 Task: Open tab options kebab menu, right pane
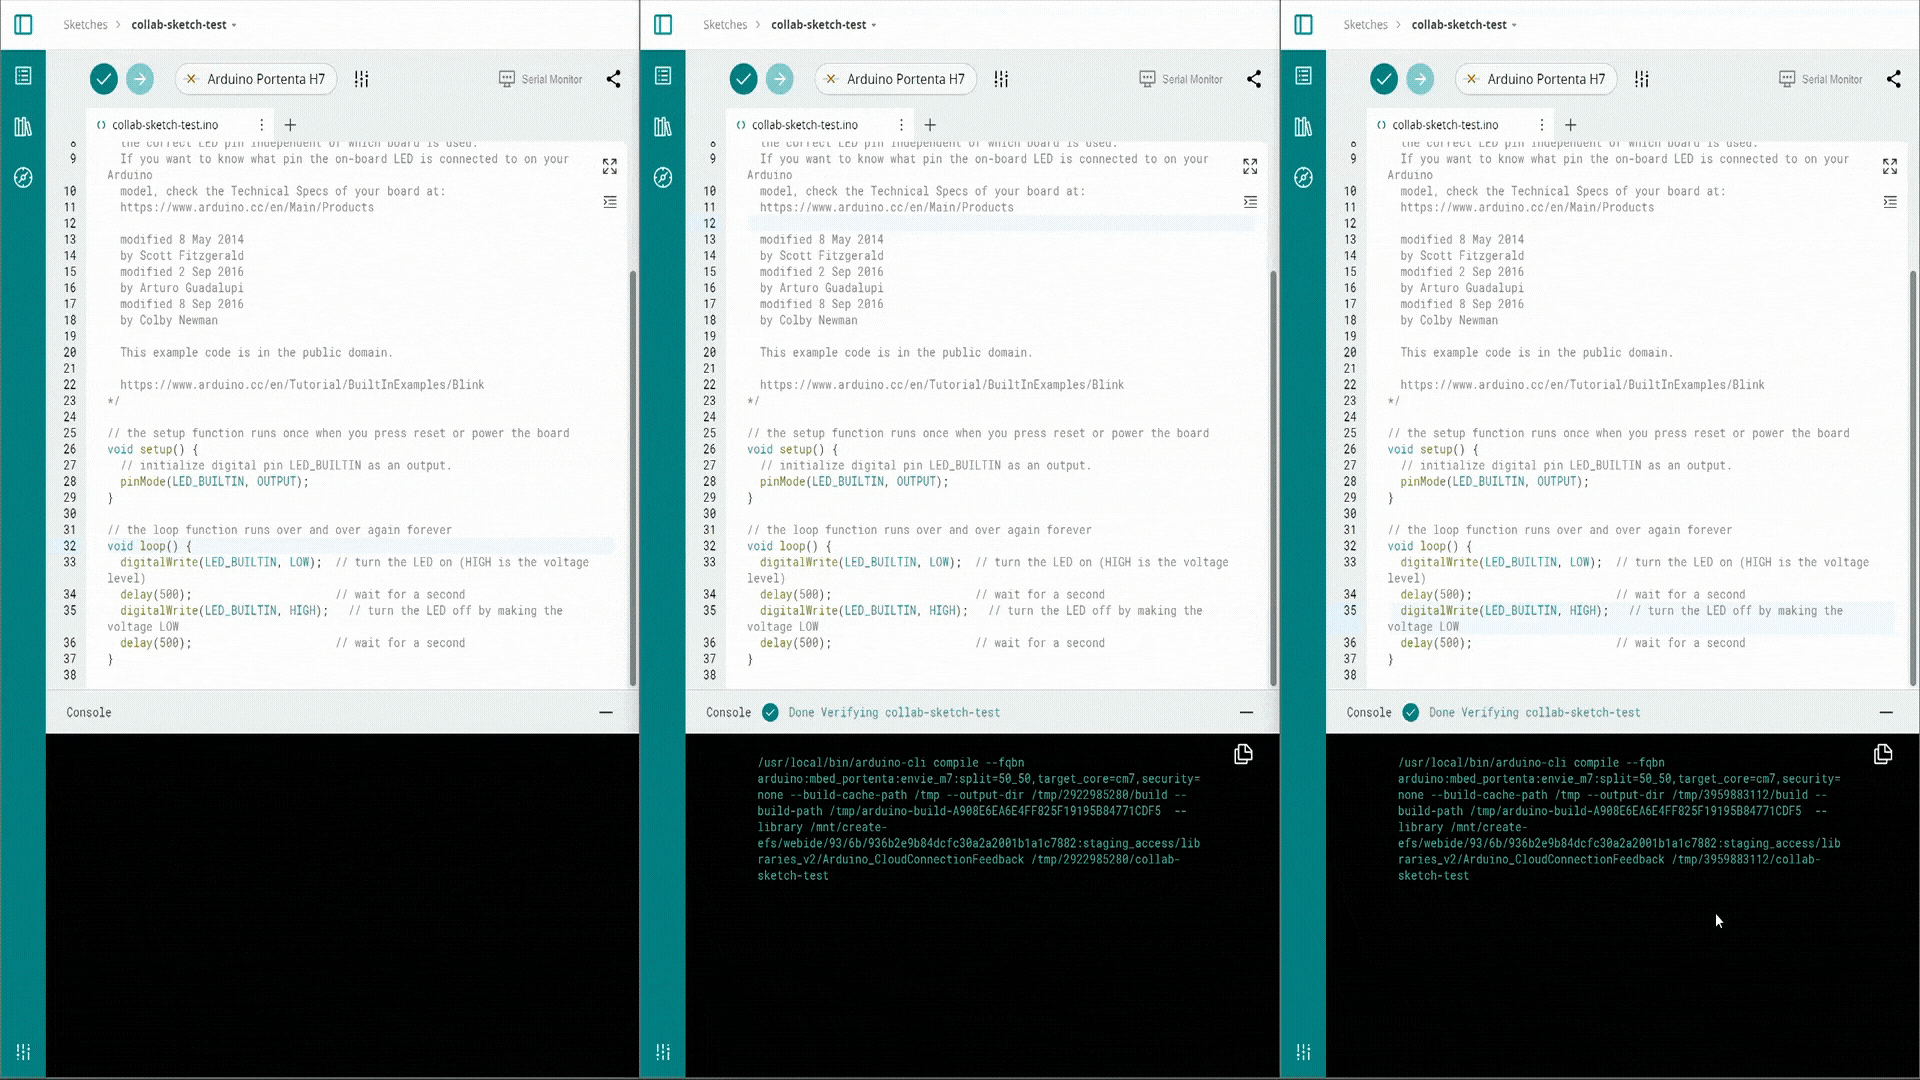[x=1541, y=125]
